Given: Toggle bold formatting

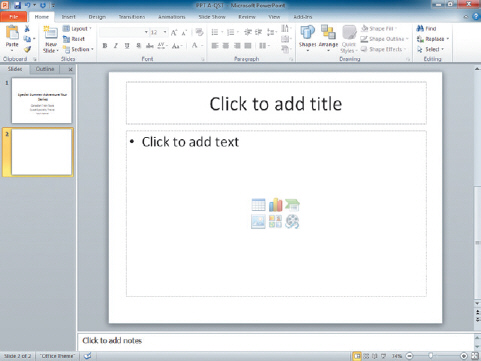Looking at the screenshot, I should click(105, 46).
